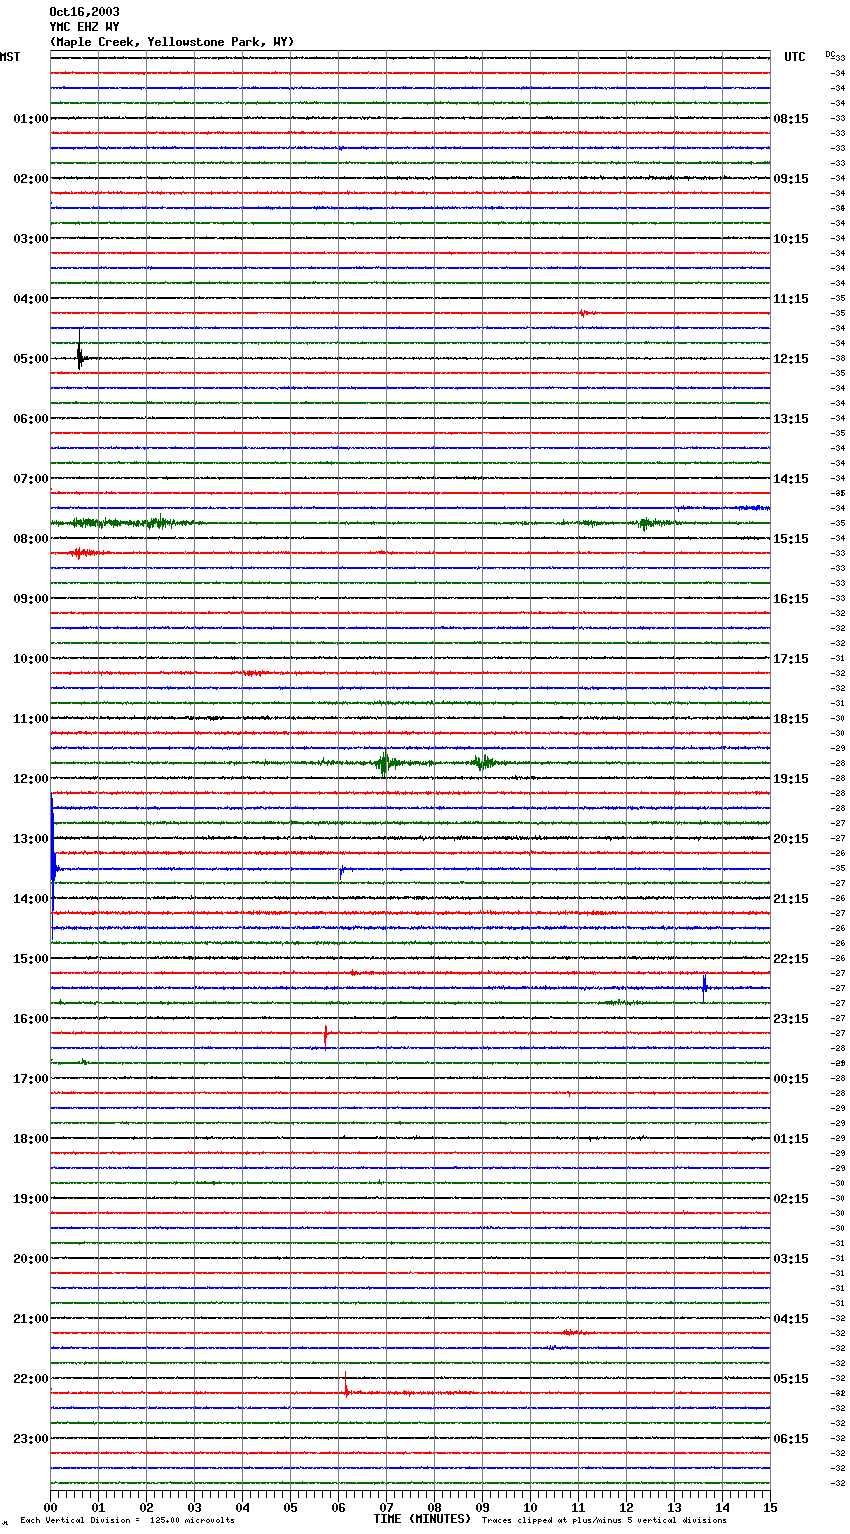This screenshot has width=850, height=1534.
Task: Click minute tick "15" on bottom axis
Action: tap(770, 1506)
